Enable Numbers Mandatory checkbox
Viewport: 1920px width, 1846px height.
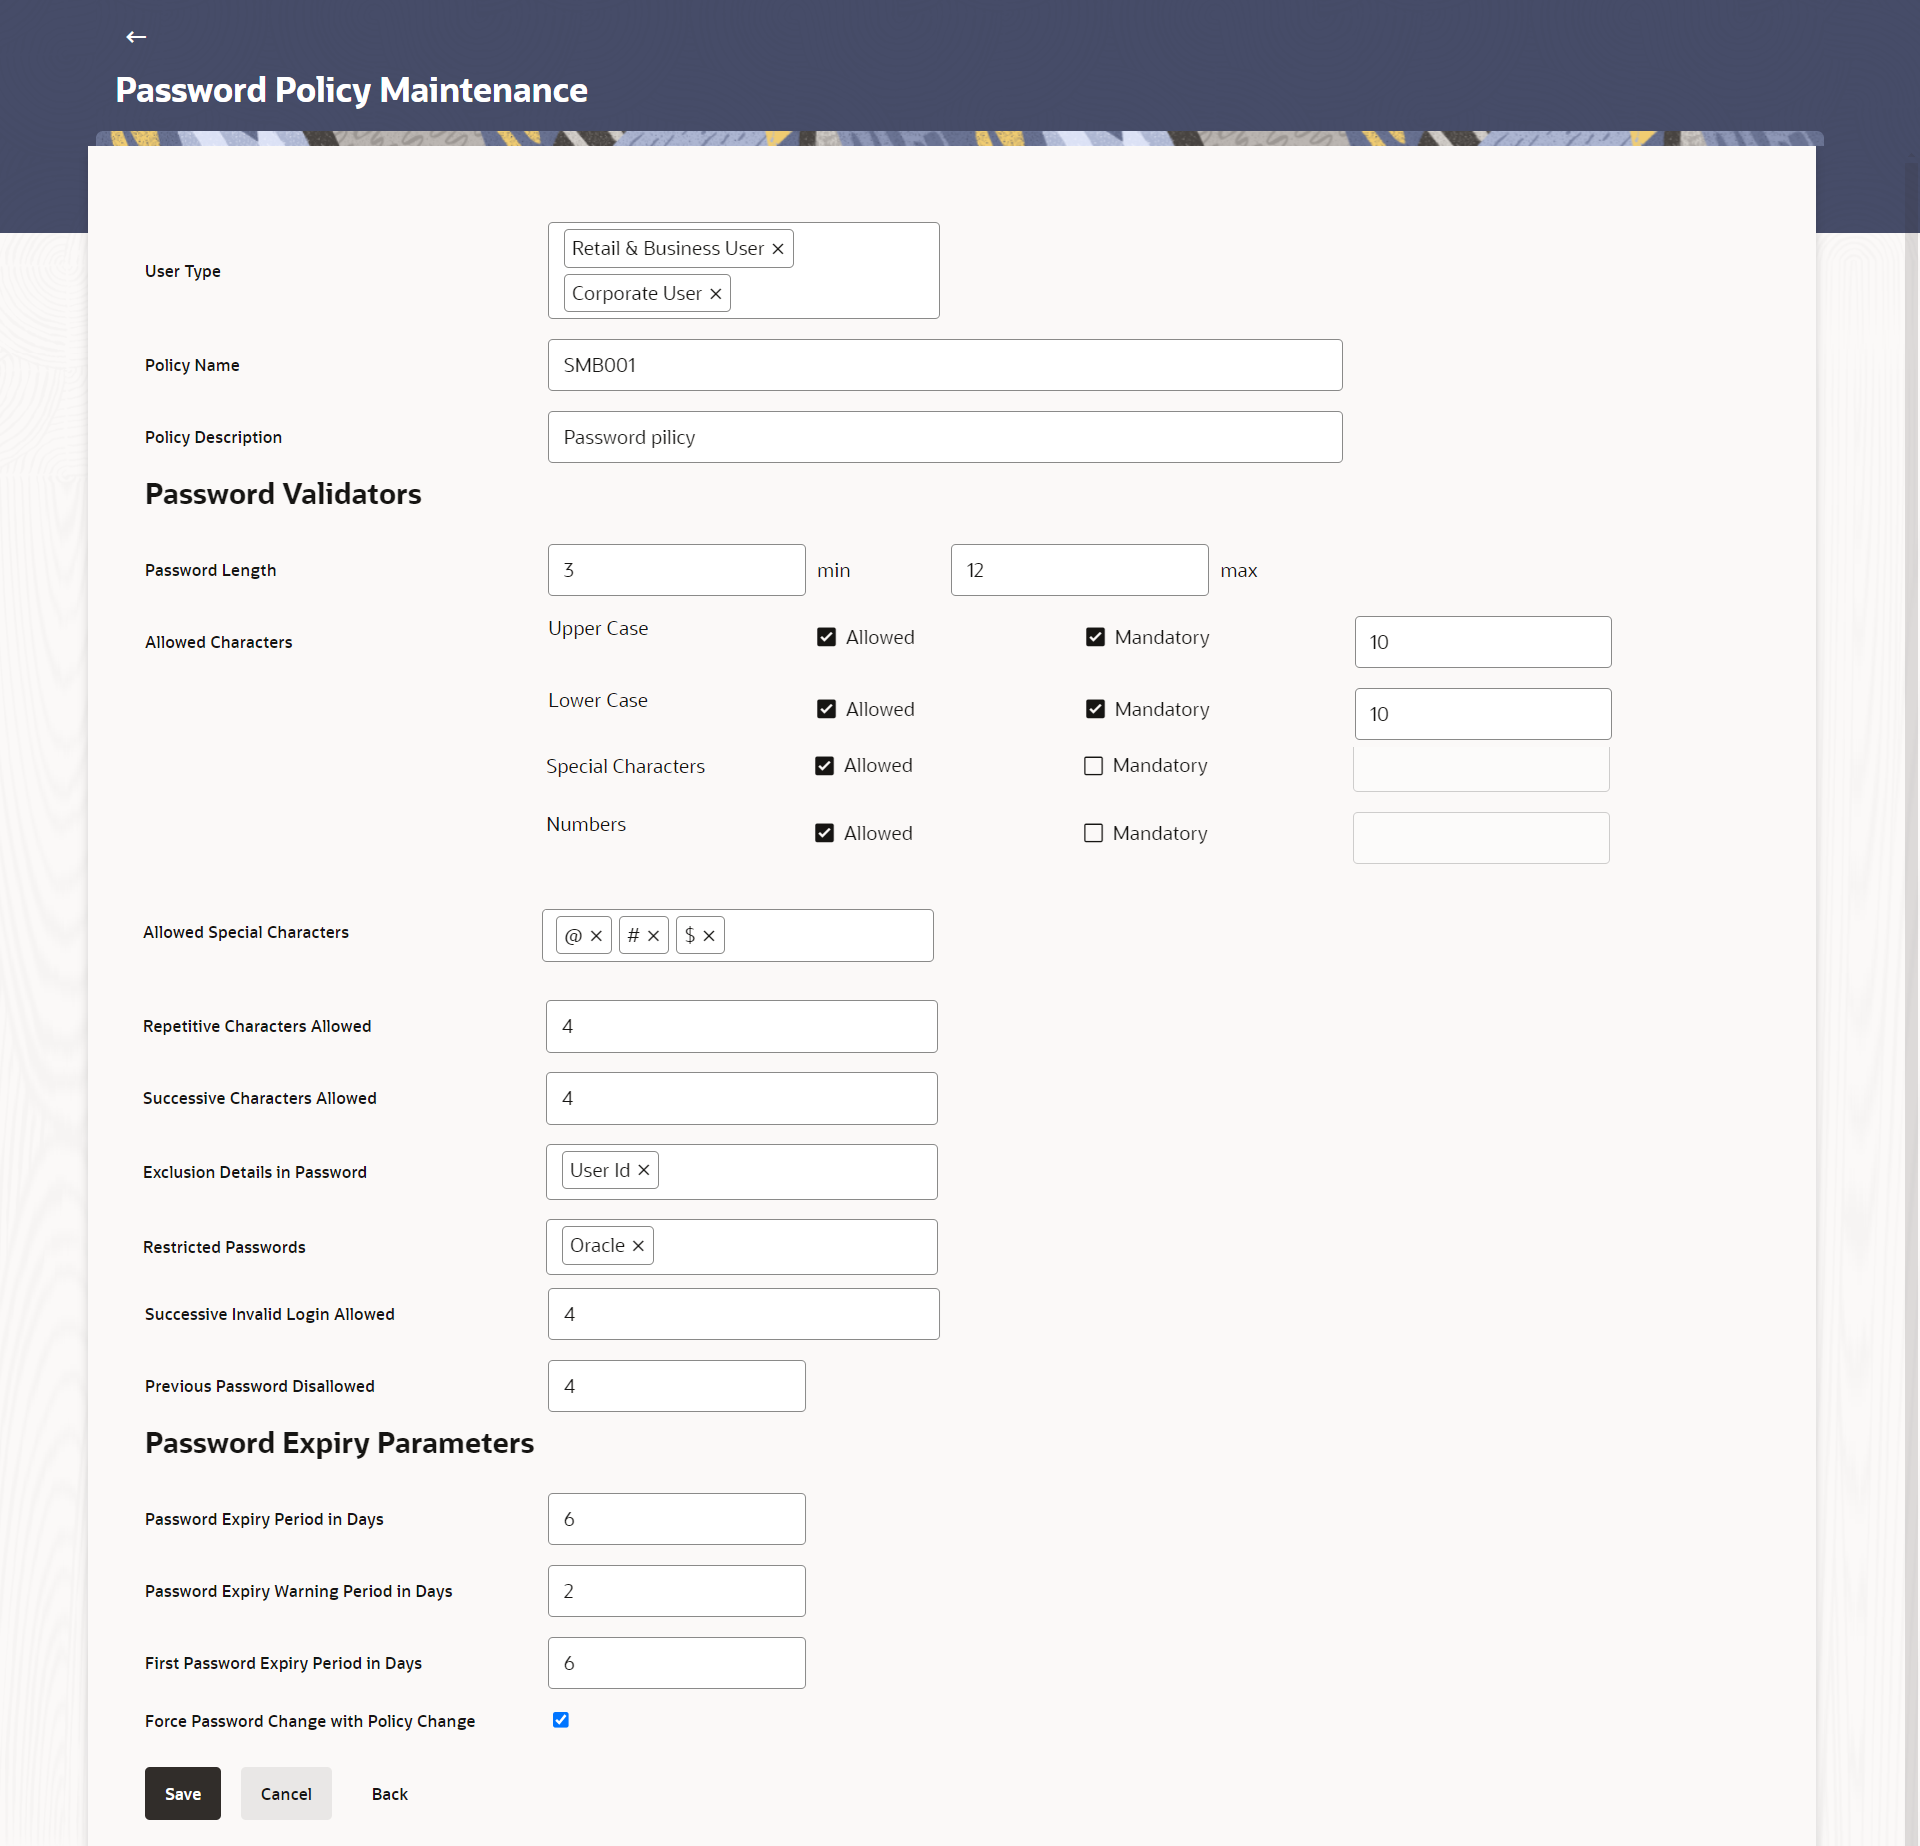pyautogui.click(x=1093, y=833)
